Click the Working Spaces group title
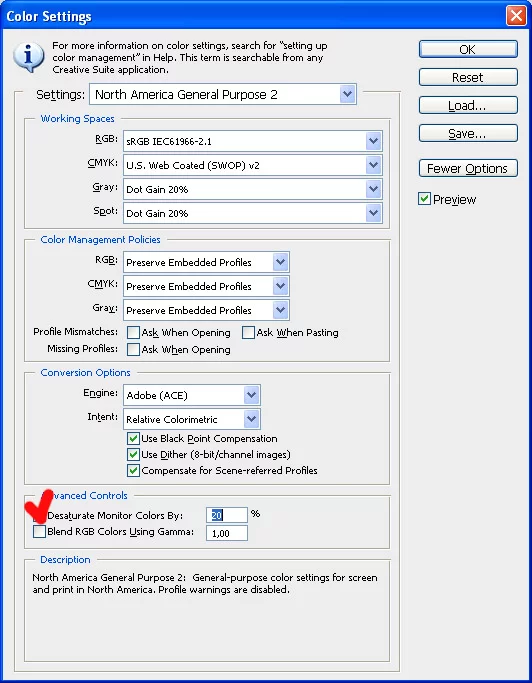Image resolution: width=532 pixels, height=683 pixels. pyautogui.click(x=78, y=118)
